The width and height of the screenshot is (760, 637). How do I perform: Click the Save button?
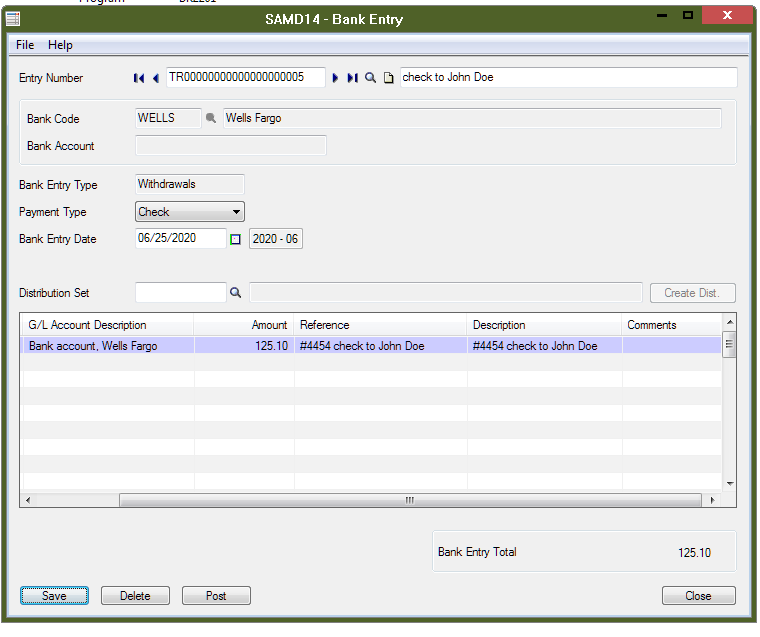point(54,596)
